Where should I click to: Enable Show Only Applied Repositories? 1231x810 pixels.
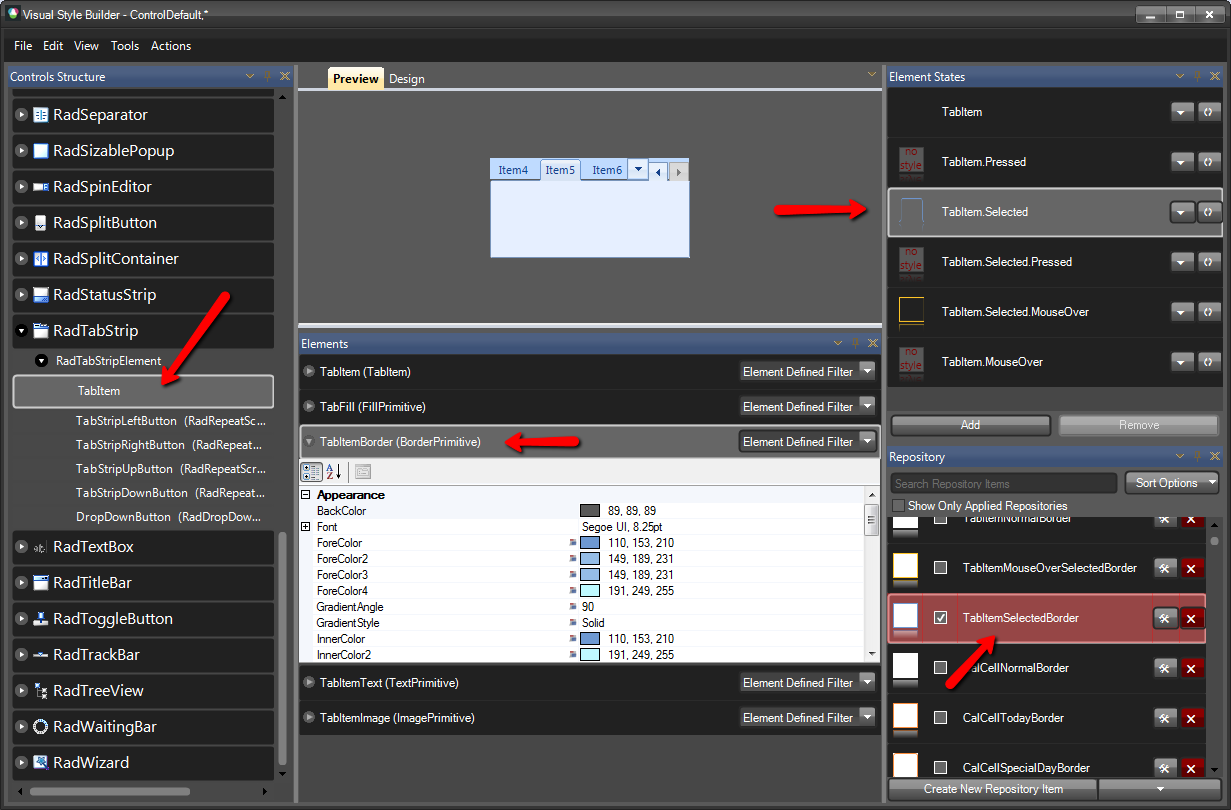898,506
